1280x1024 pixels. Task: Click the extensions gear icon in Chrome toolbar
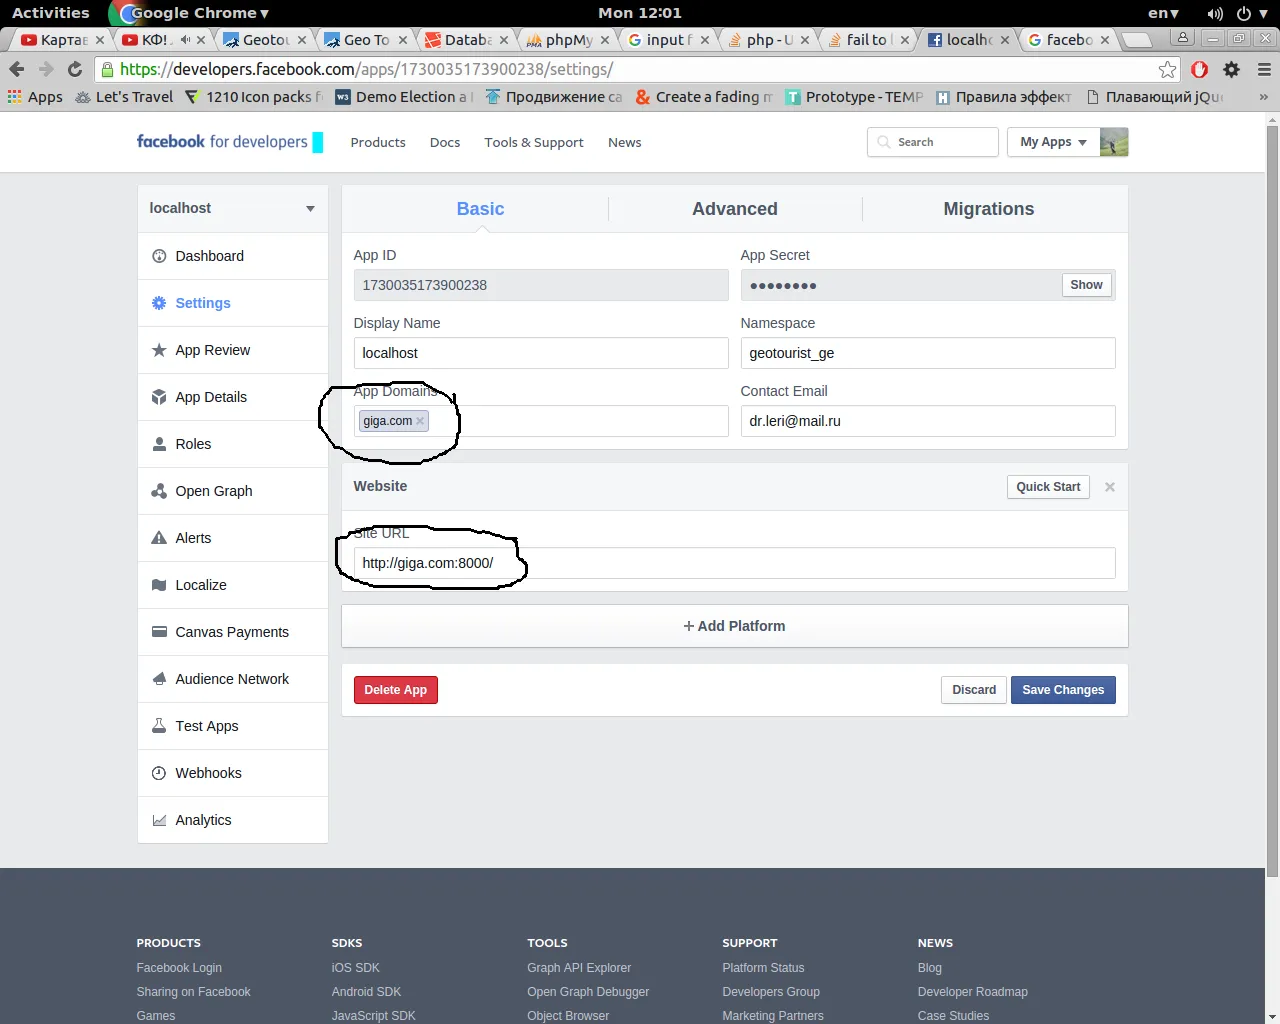click(1232, 69)
